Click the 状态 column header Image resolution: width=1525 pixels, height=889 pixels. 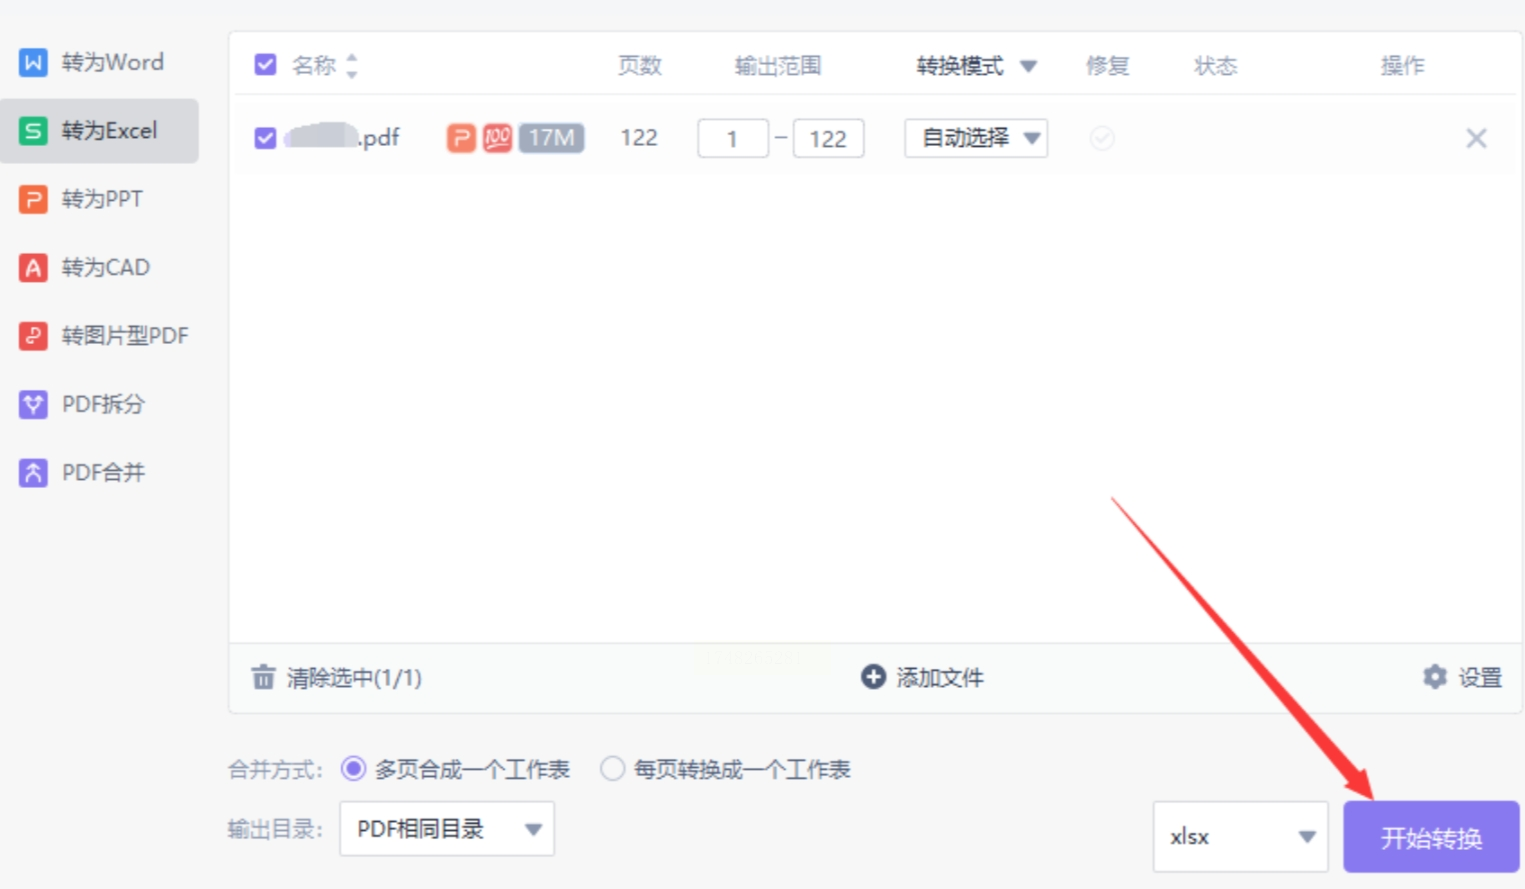(x=1216, y=66)
